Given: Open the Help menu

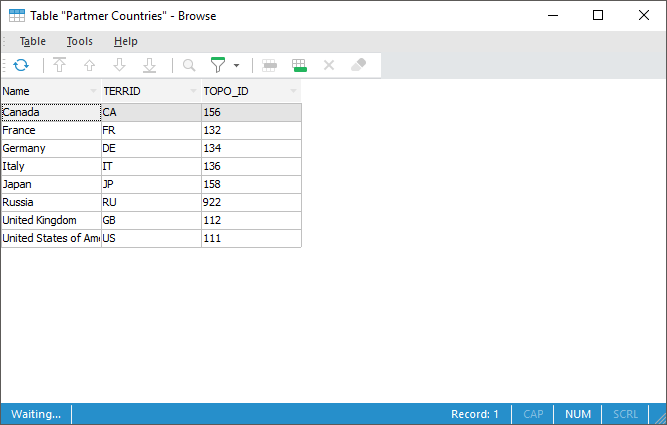Looking at the screenshot, I should click(x=125, y=41).
